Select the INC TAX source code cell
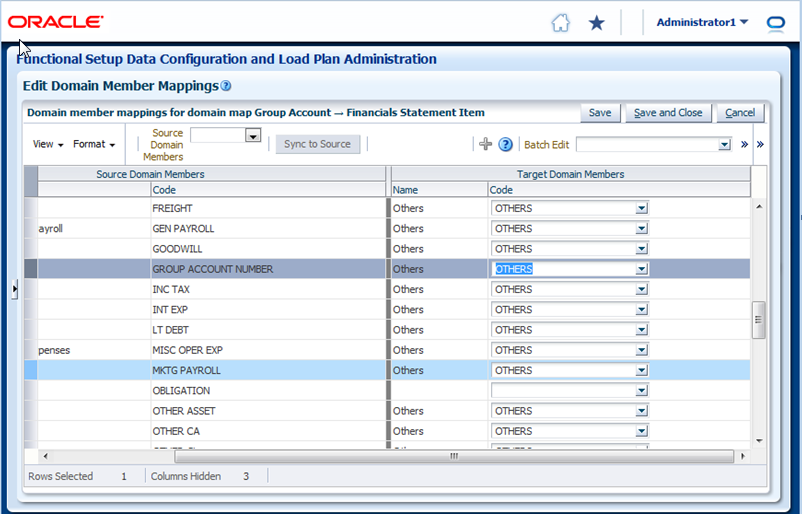Screen dimensions: 802x514 click(268, 289)
